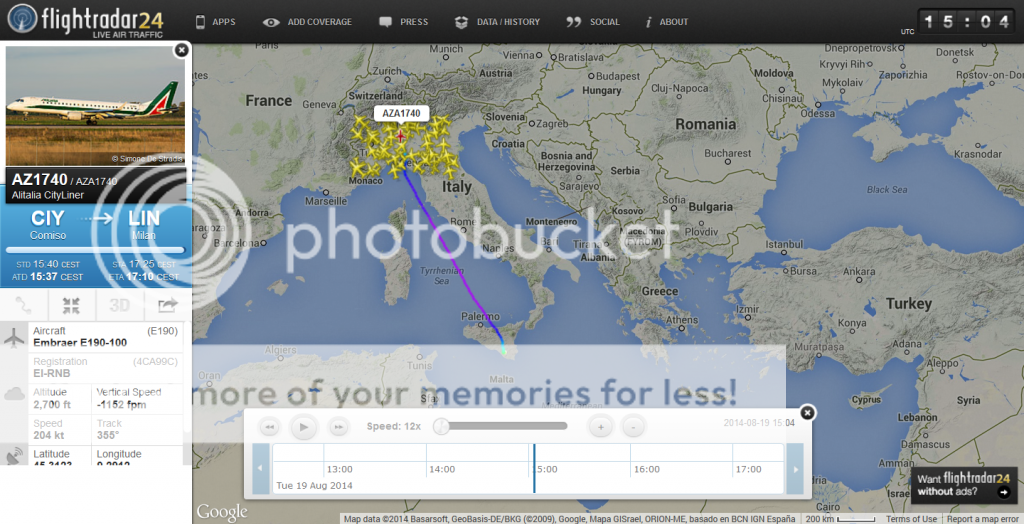This screenshot has width=1024, height=524.
Task: Open the Add Coverage menu item
Action: pyautogui.click(x=307, y=22)
